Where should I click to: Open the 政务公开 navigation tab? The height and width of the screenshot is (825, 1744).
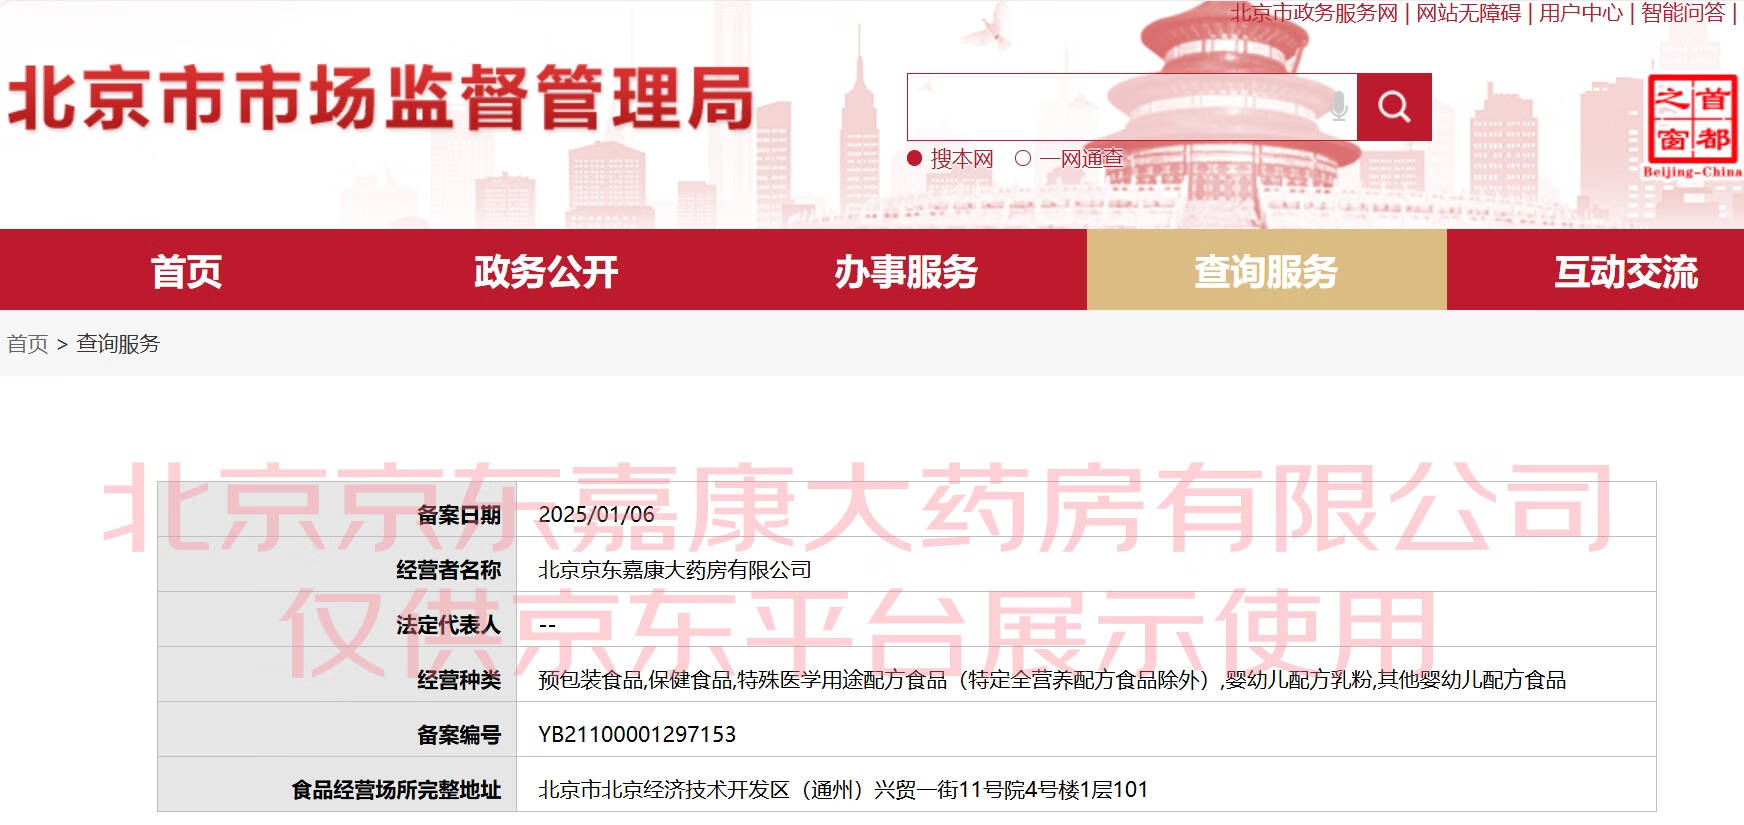coord(546,270)
